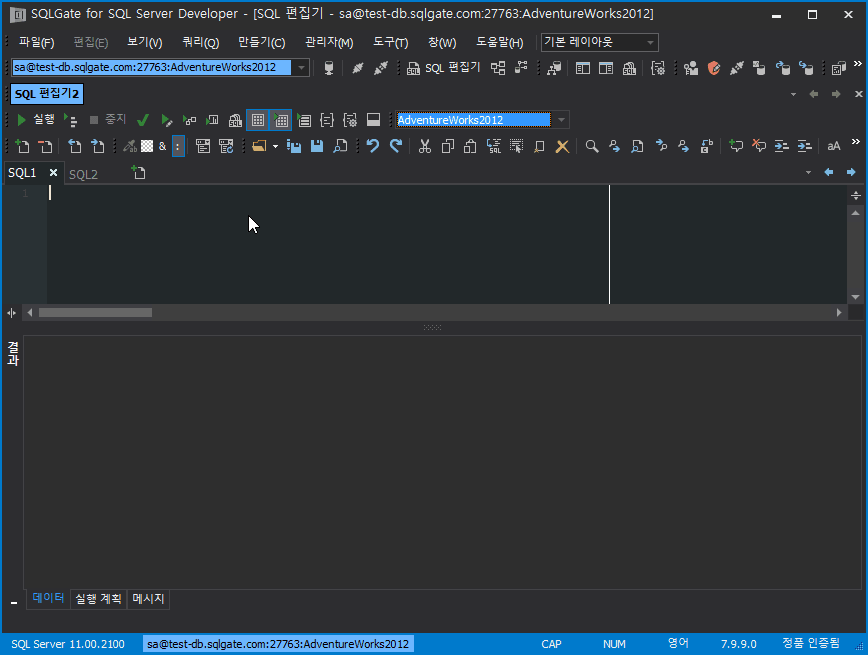868x655 pixels.
Task: Expand the edit toolbar overflow chevron
Action: coord(856,142)
